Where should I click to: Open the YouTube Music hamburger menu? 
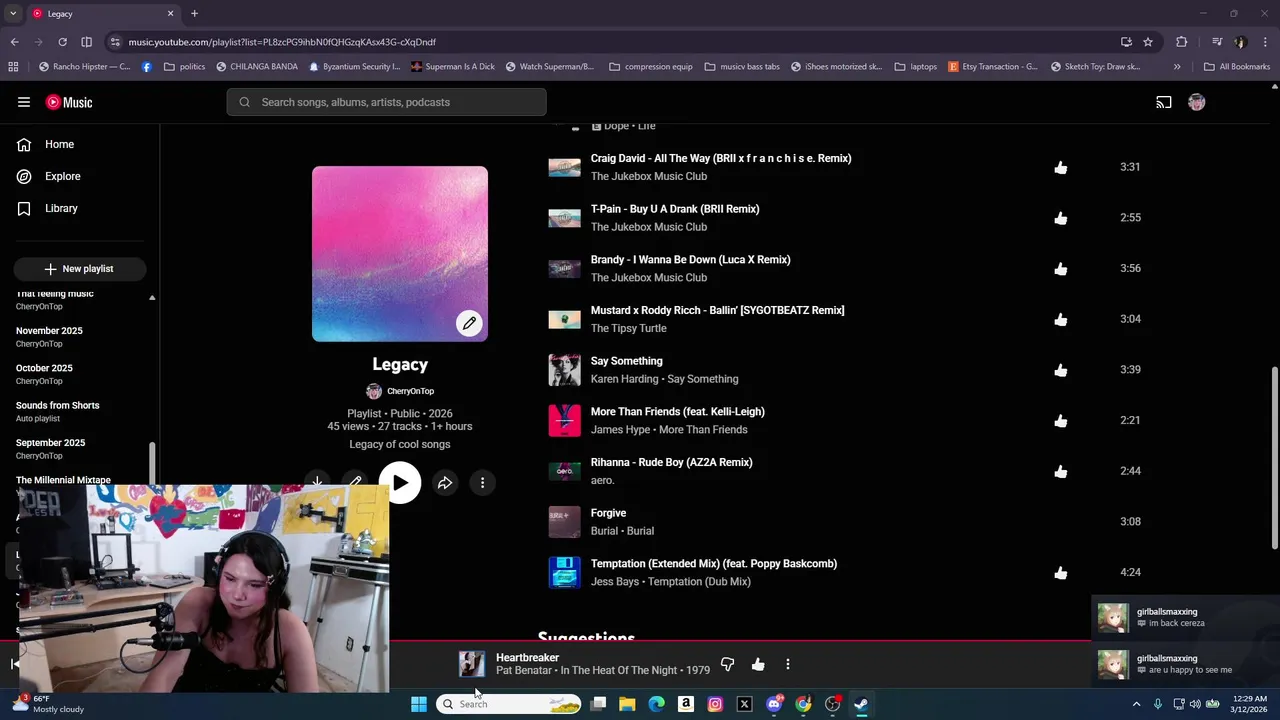pos(24,102)
